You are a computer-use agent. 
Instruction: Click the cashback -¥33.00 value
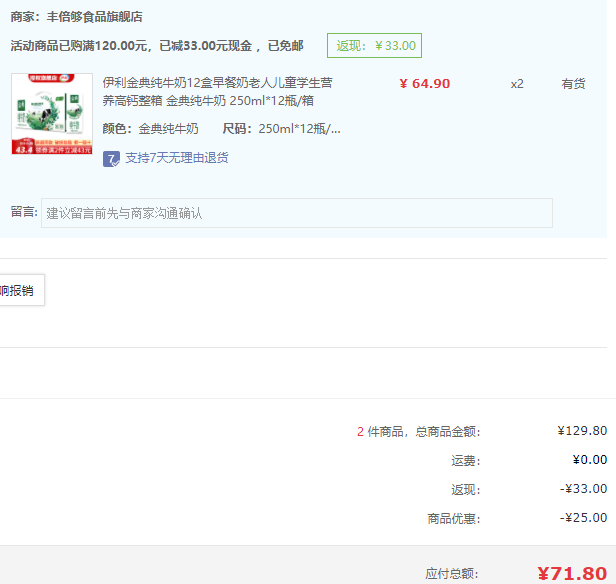[583, 489]
